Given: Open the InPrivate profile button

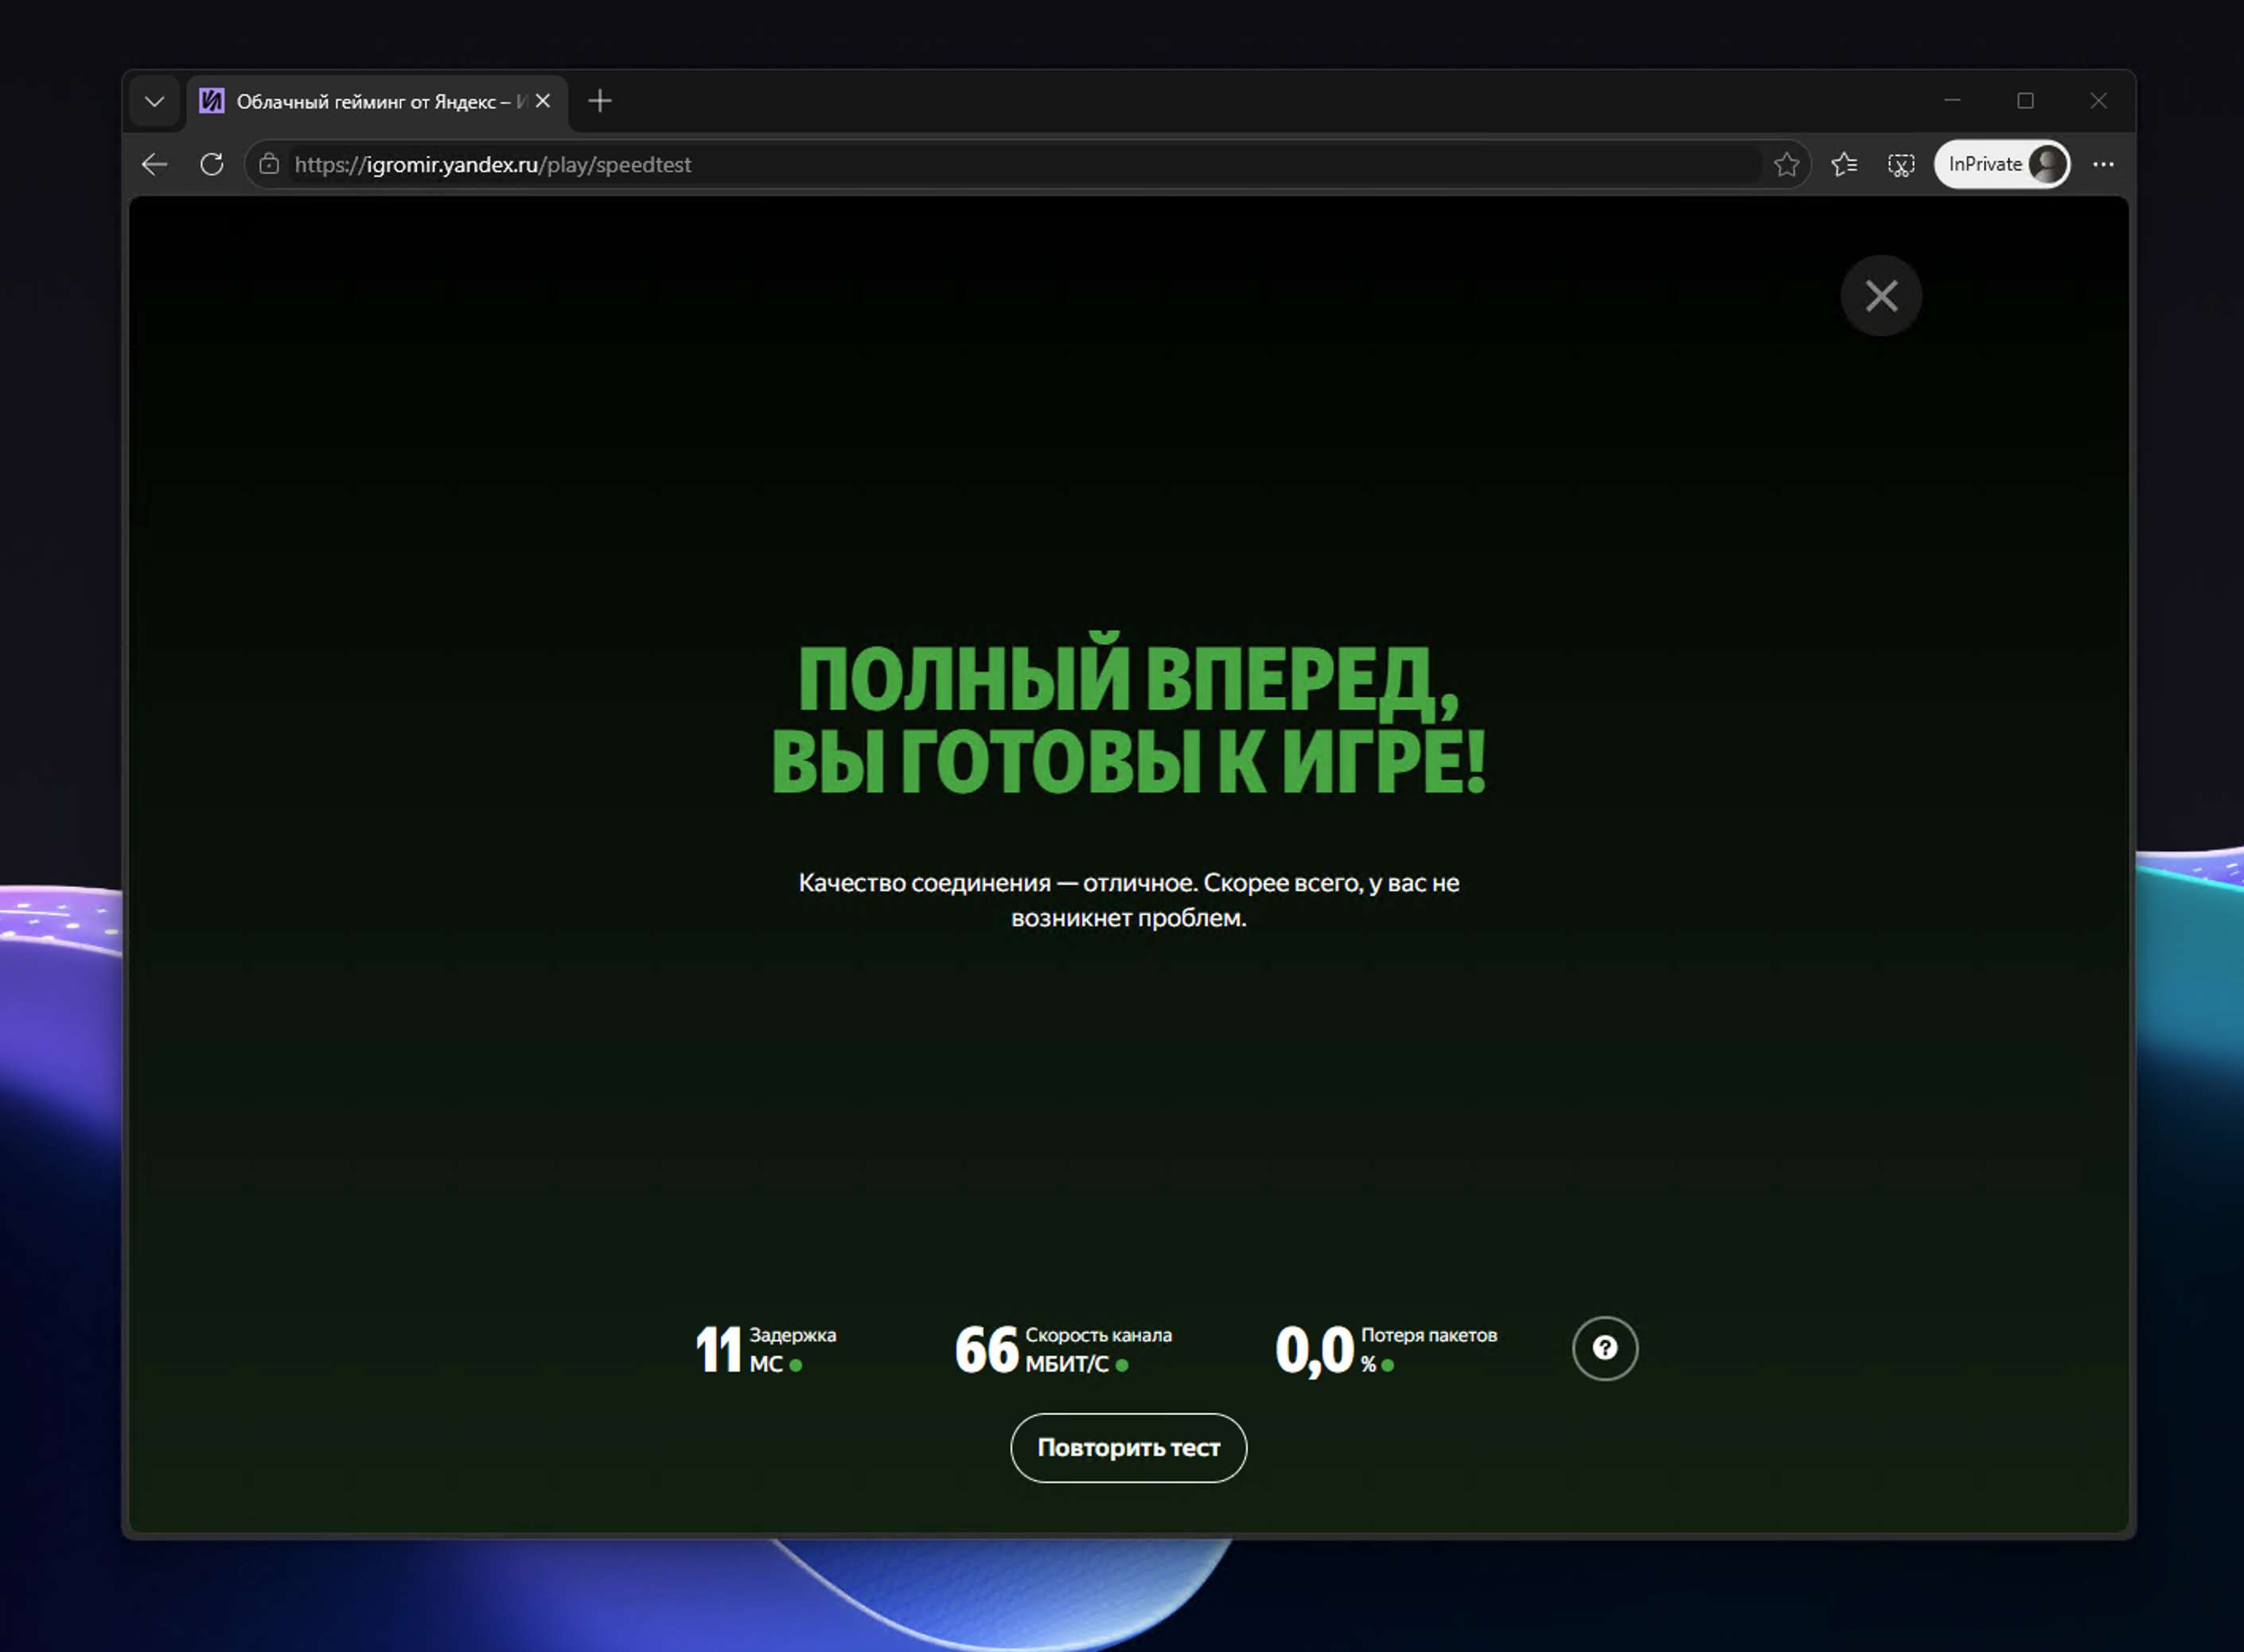Looking at the screenshot, I should (x=2001, y=165).
